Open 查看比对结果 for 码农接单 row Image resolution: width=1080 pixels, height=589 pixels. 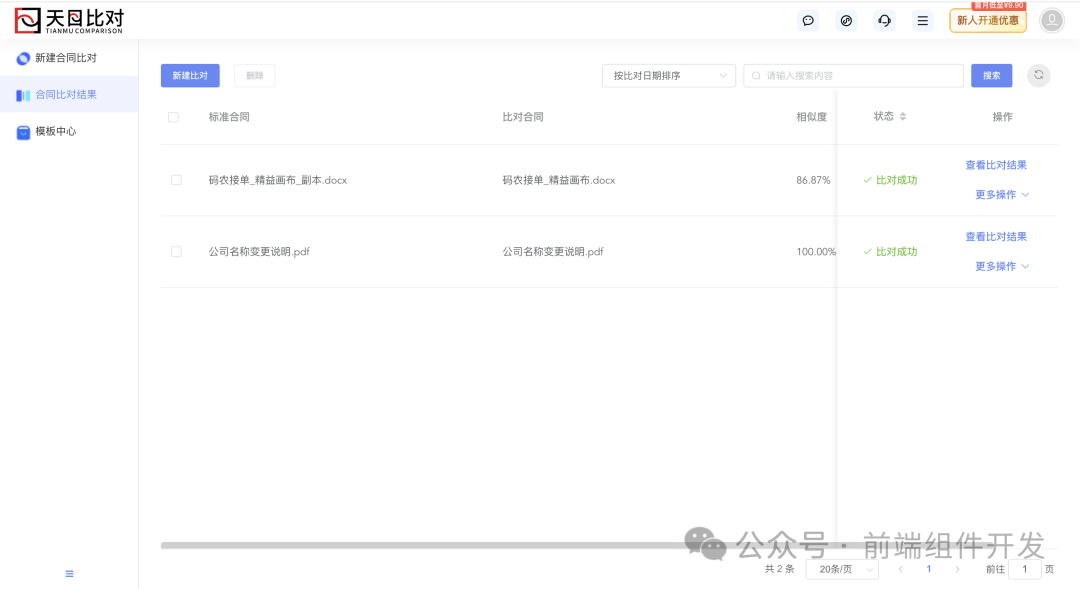click(x=996, y=165)
